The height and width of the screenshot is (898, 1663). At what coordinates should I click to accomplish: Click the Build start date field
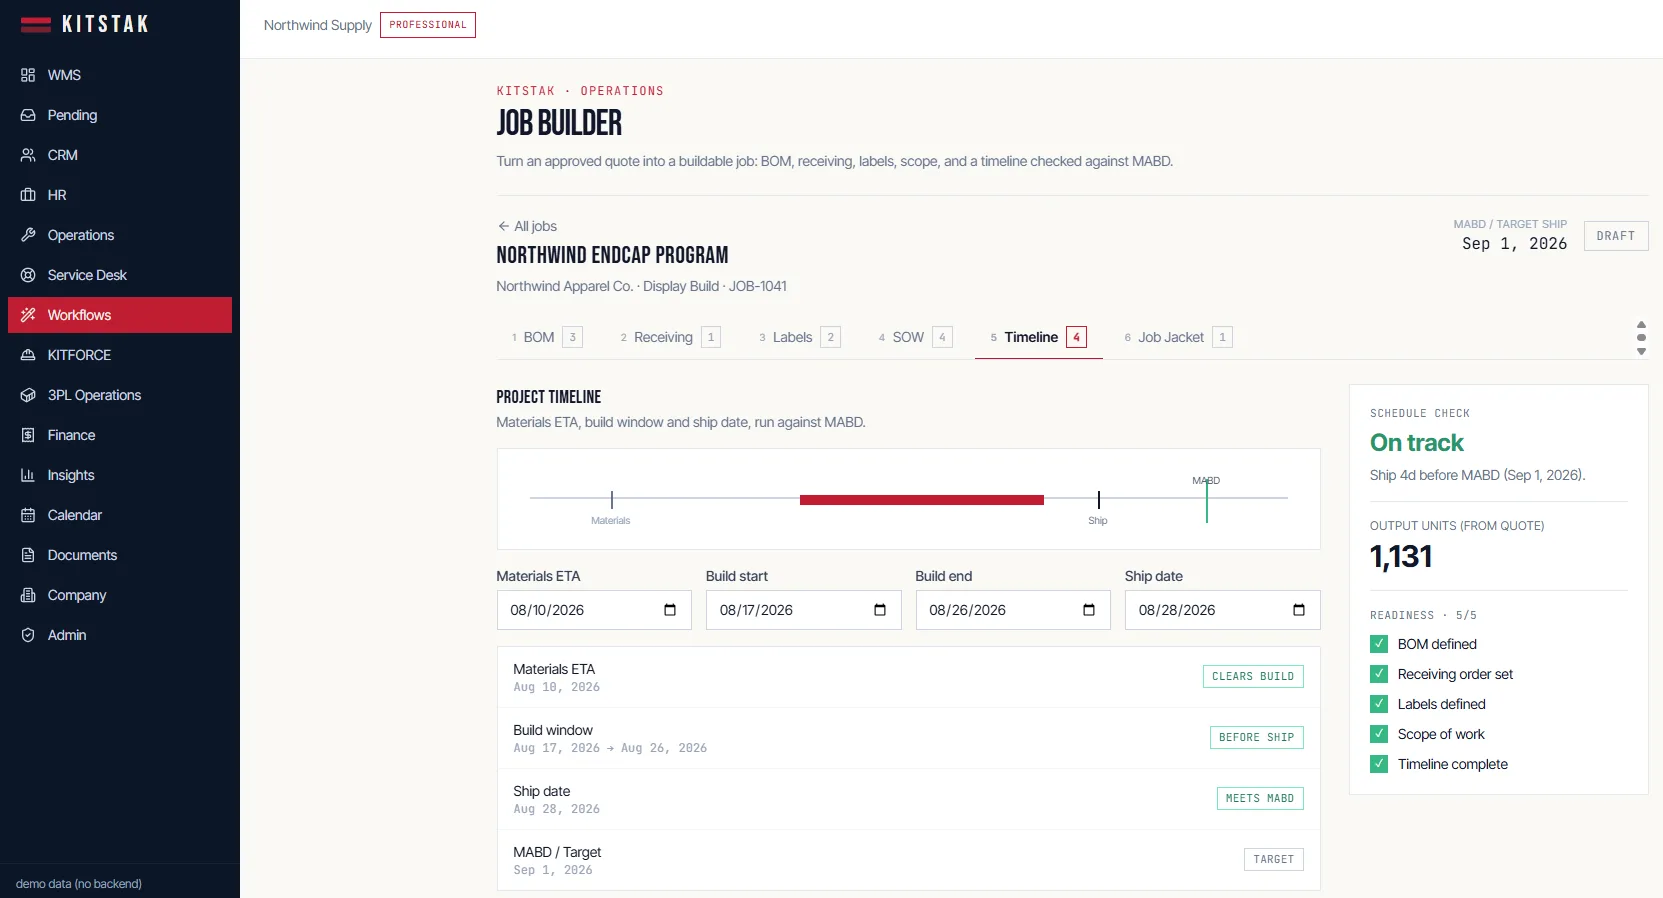[804, 610]
